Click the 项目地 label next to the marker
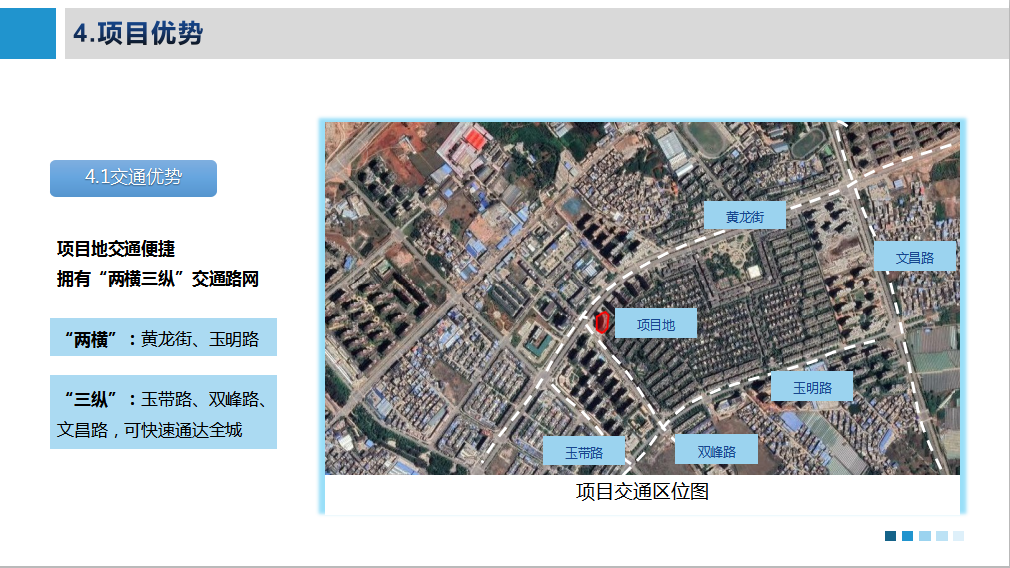Screen dimensions: 1010x568 click(x=656, y=324)
